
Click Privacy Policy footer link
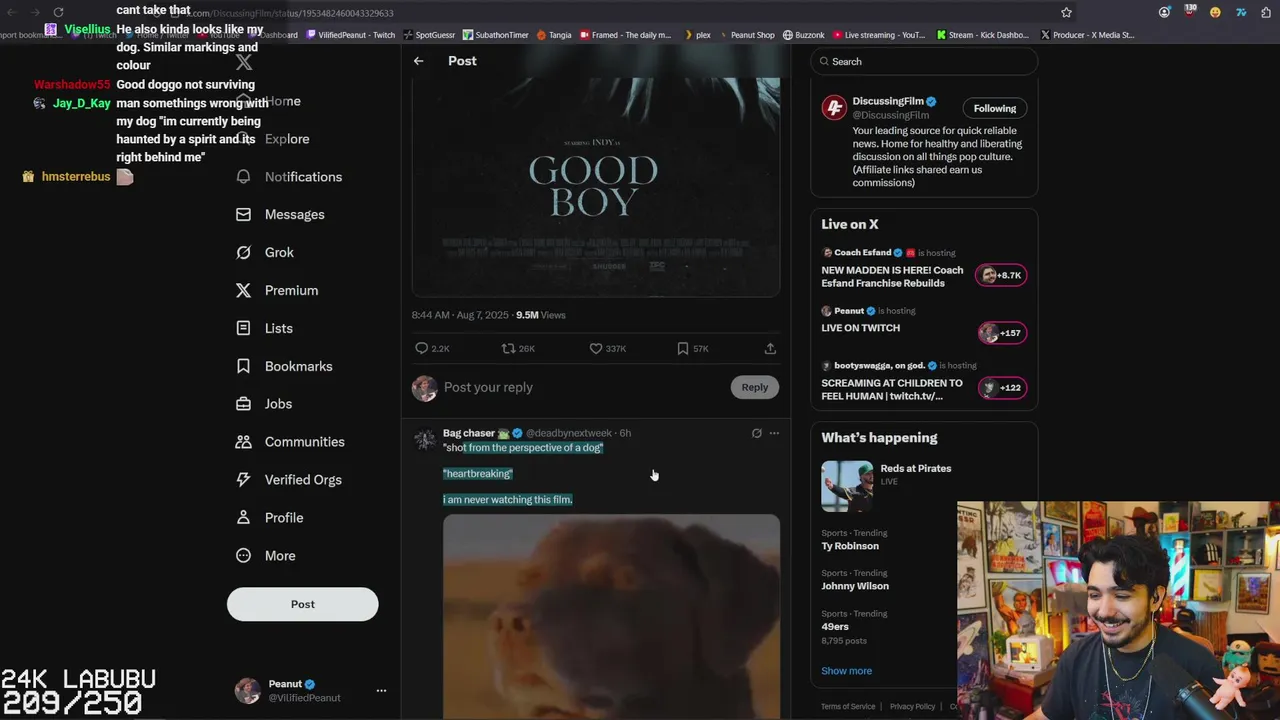point(912,707)
